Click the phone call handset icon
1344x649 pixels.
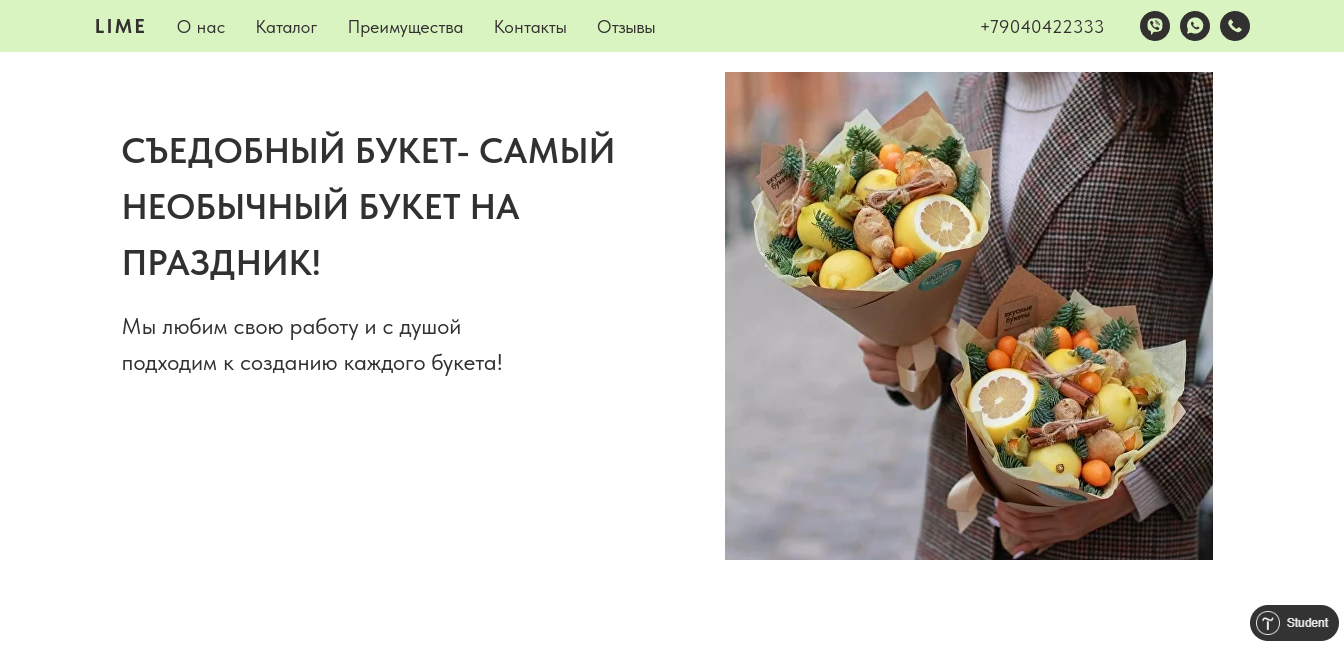pos(1235,26)
